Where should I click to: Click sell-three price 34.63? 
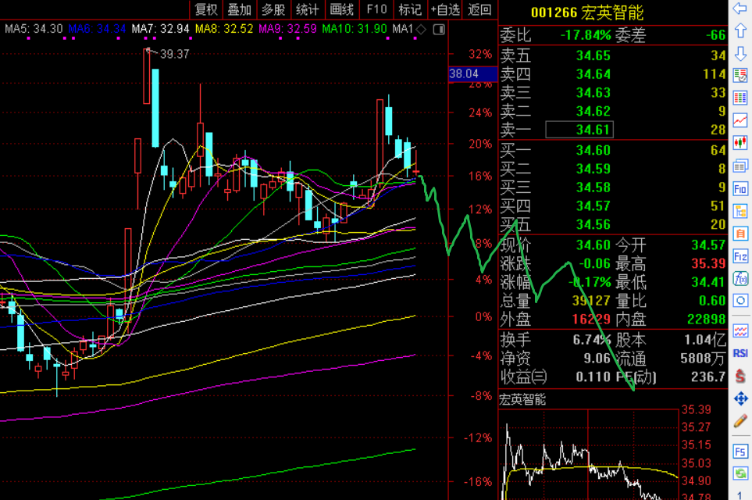[x=593, y=93]
